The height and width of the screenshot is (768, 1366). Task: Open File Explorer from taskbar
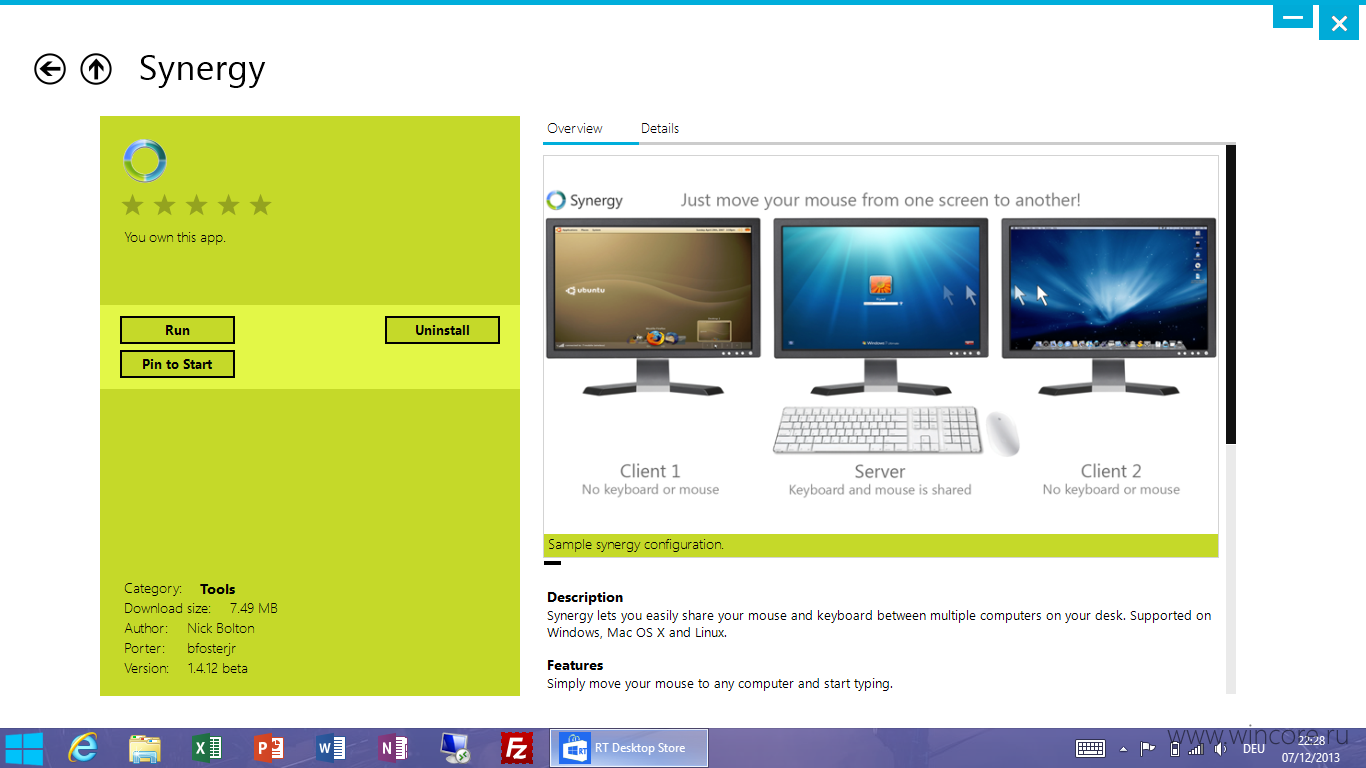pos(145,748)
